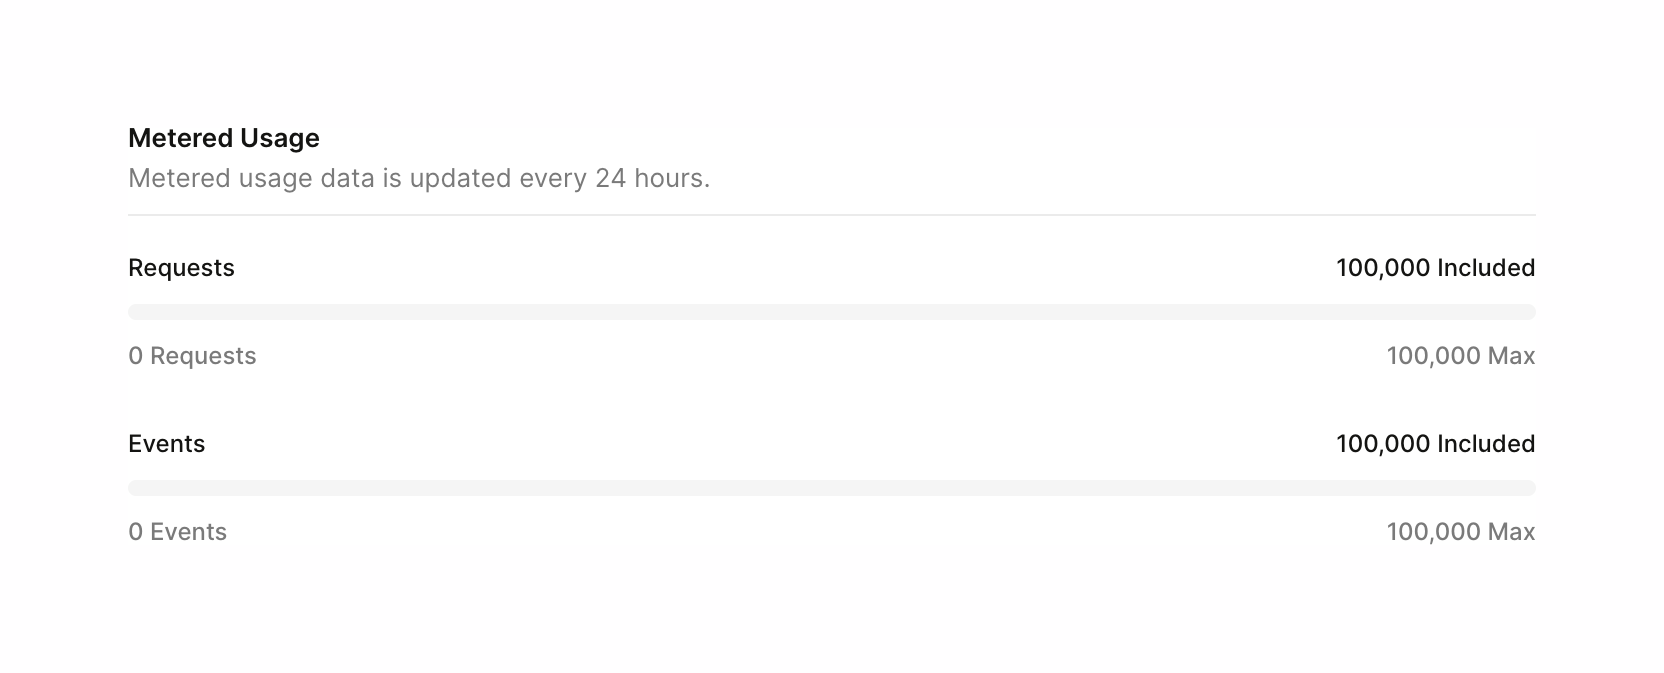Image resolution: width=1664 pixels, height=673 pixels.
Task: Click the divider line under the description
Action: [831, 215]
